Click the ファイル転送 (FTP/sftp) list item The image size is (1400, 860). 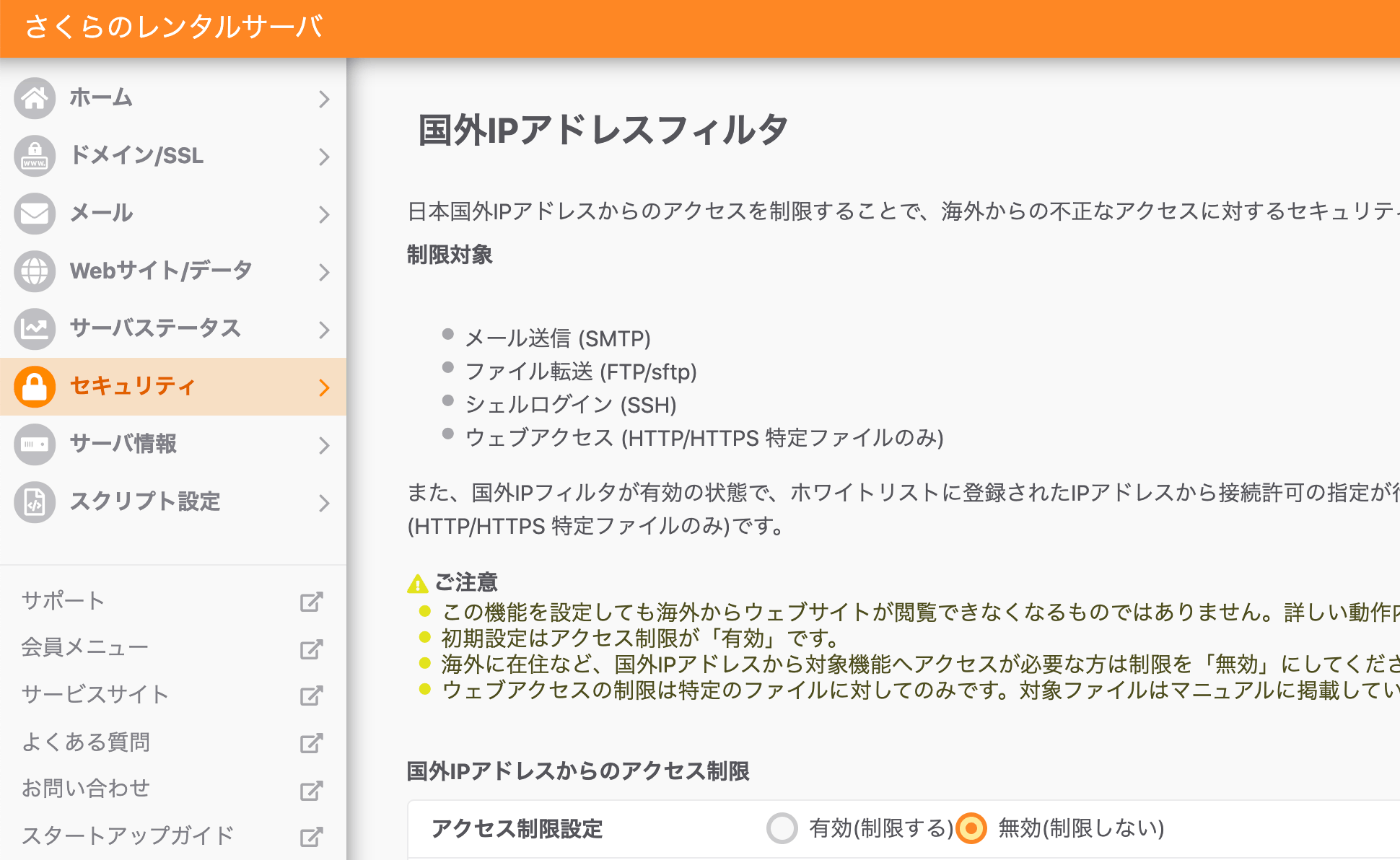(x=581, y=372)
